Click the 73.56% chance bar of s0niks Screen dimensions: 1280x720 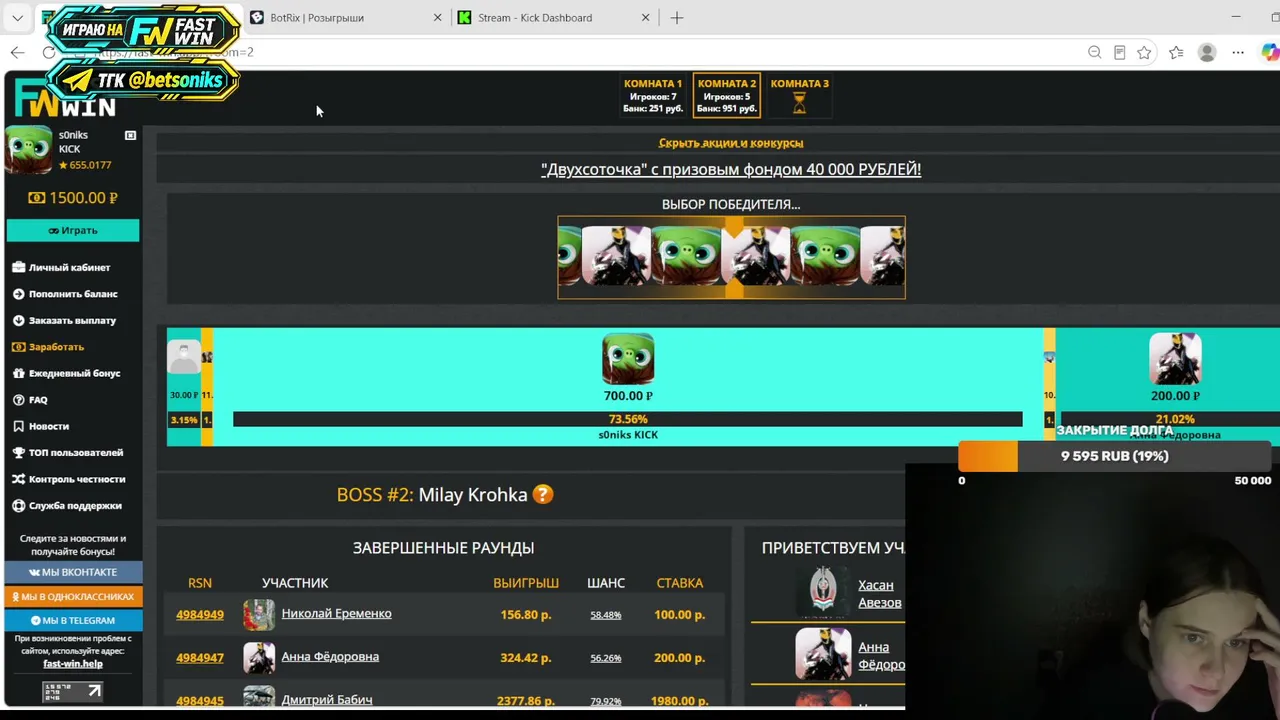[628, 419]
